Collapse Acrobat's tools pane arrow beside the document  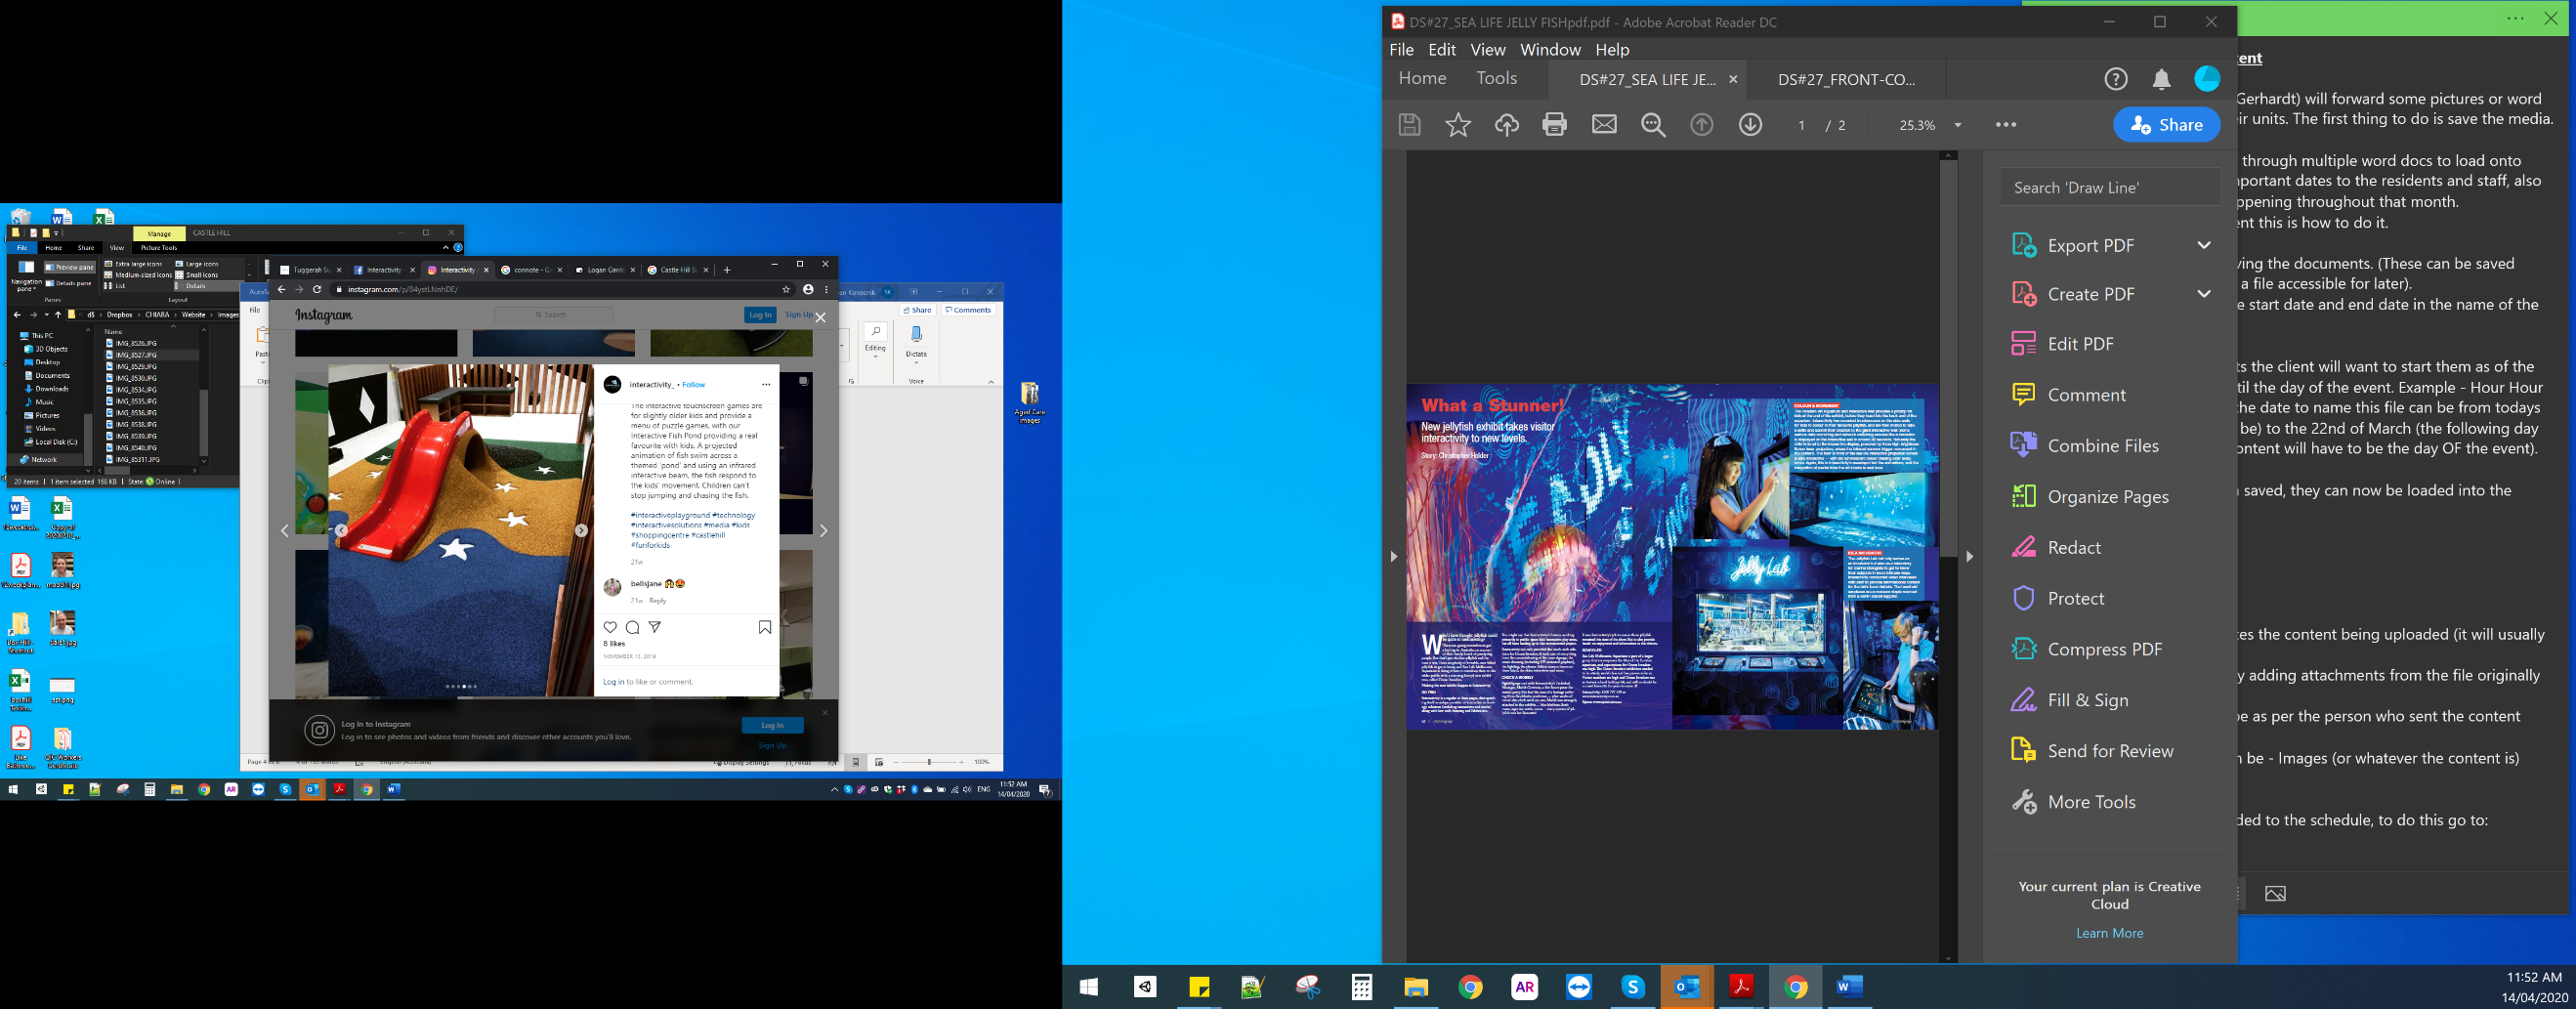click(1970, 556)
